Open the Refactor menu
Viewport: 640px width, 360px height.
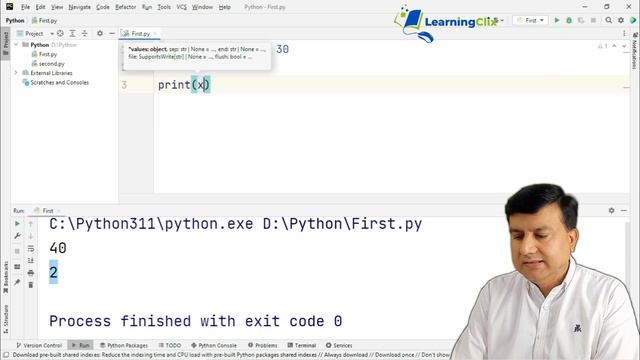tap(125, 7)
